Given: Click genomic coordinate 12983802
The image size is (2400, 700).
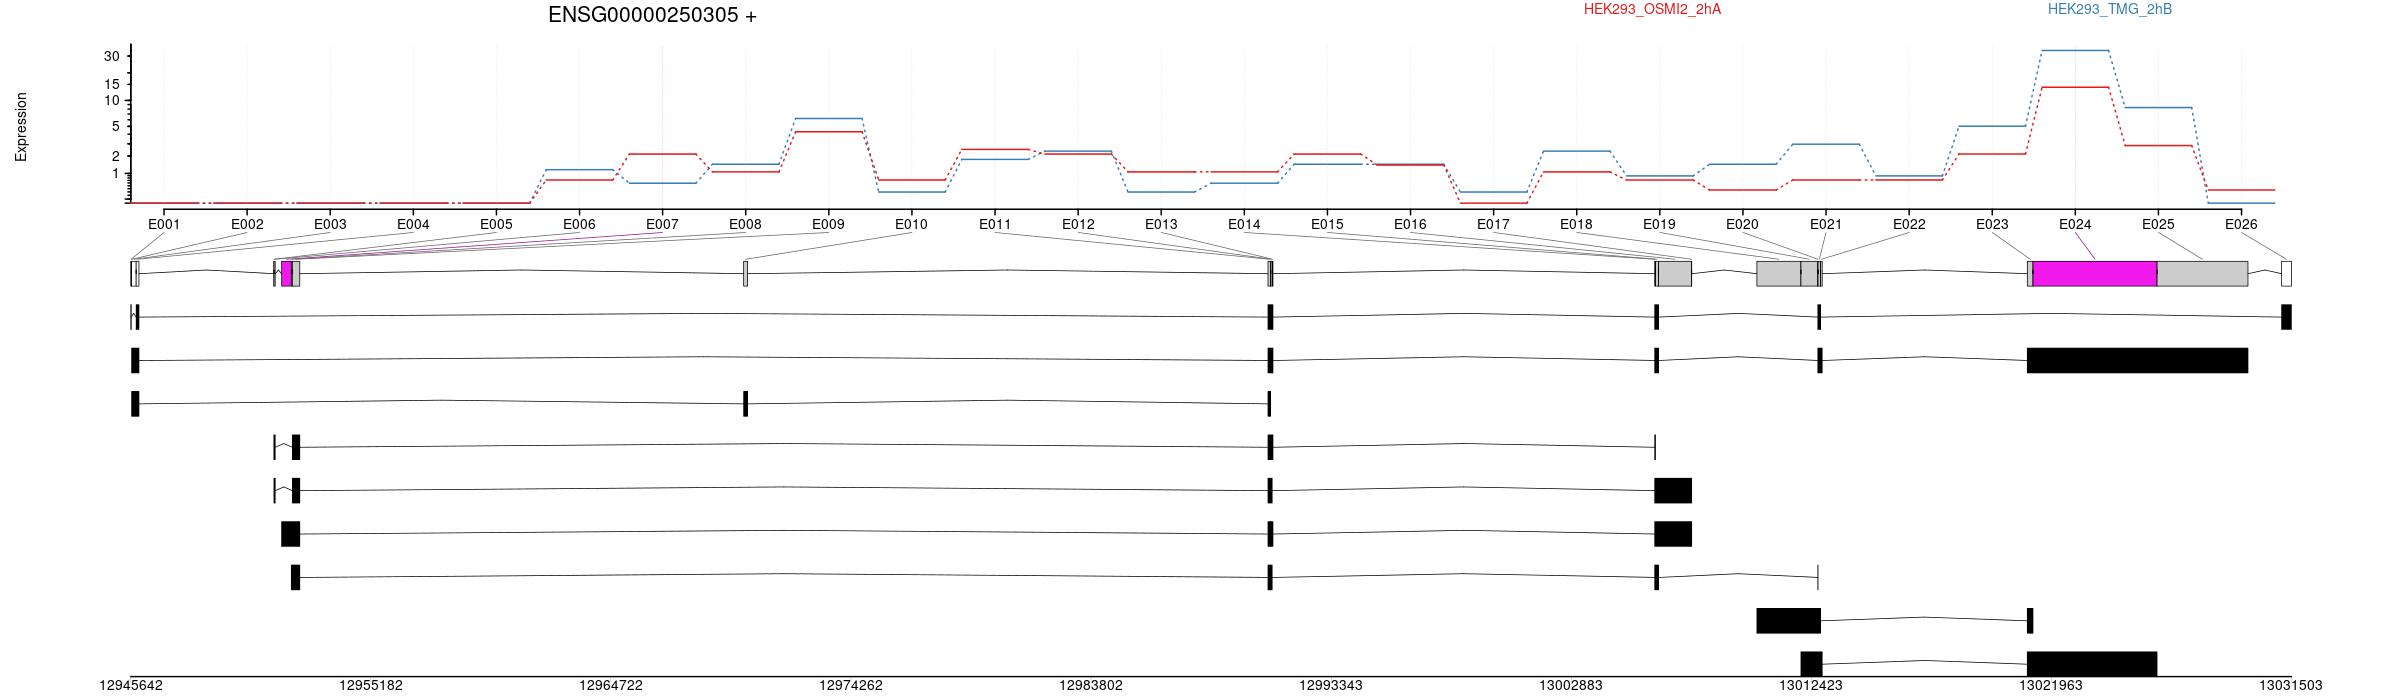Looking at the screenshot, I should (x=1091, y=686).
